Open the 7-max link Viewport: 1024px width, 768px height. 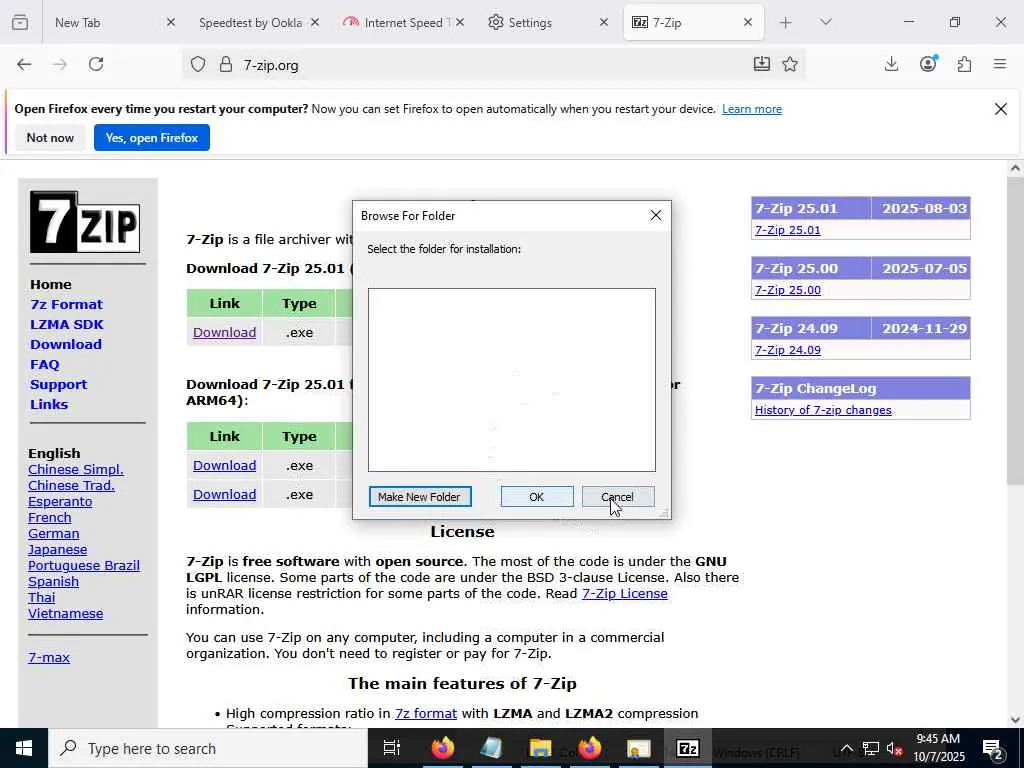tap(49, 658)
